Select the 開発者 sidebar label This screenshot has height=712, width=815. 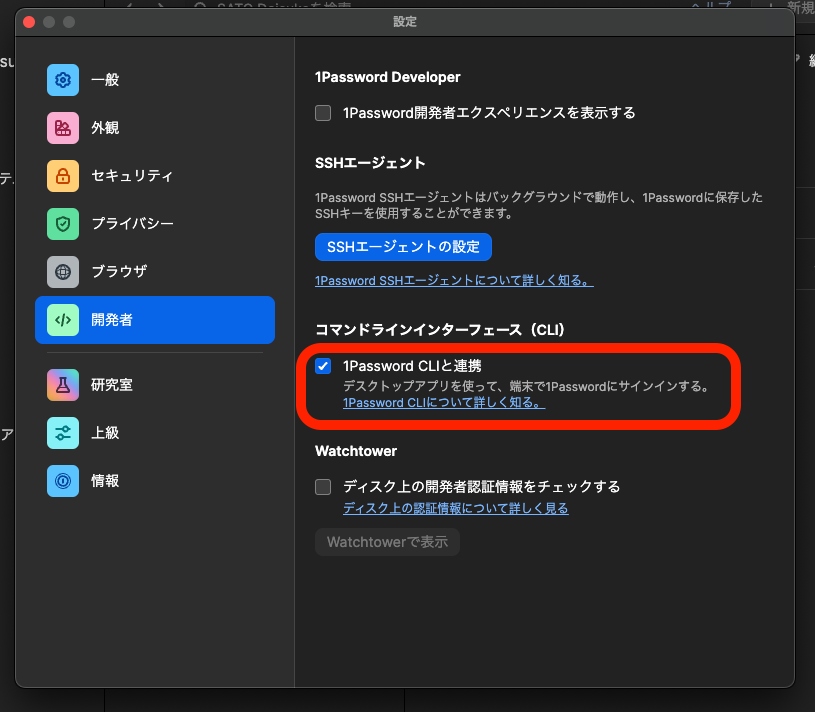(112, 320)
